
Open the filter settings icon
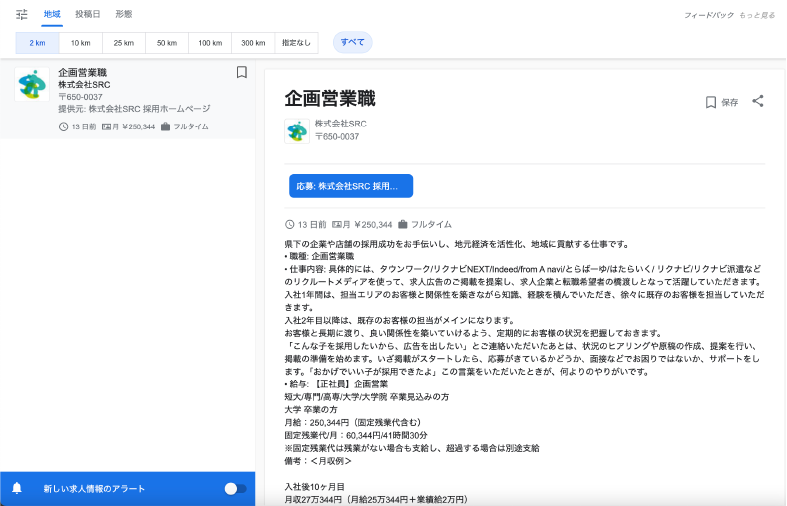click(22, 15)
